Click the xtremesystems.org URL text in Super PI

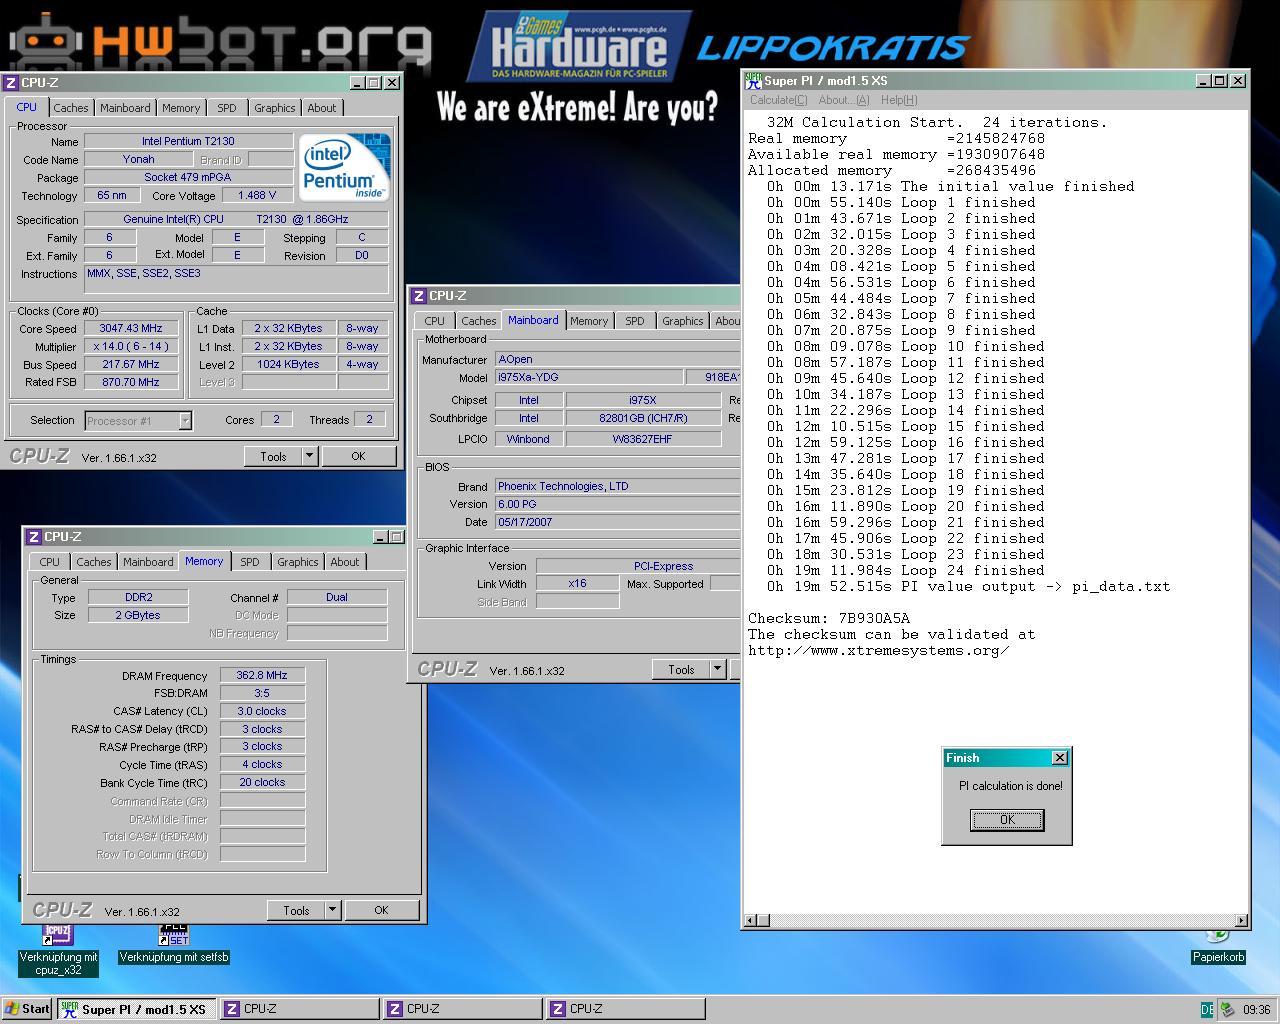tap(879, 650)
